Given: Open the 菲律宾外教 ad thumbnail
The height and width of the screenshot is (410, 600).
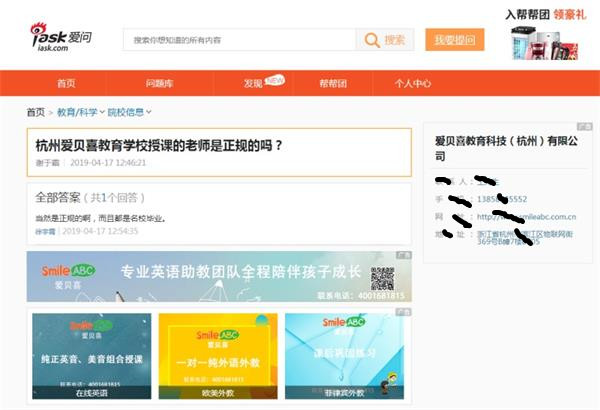Looking at the screenshot, I should click(344, 356).
